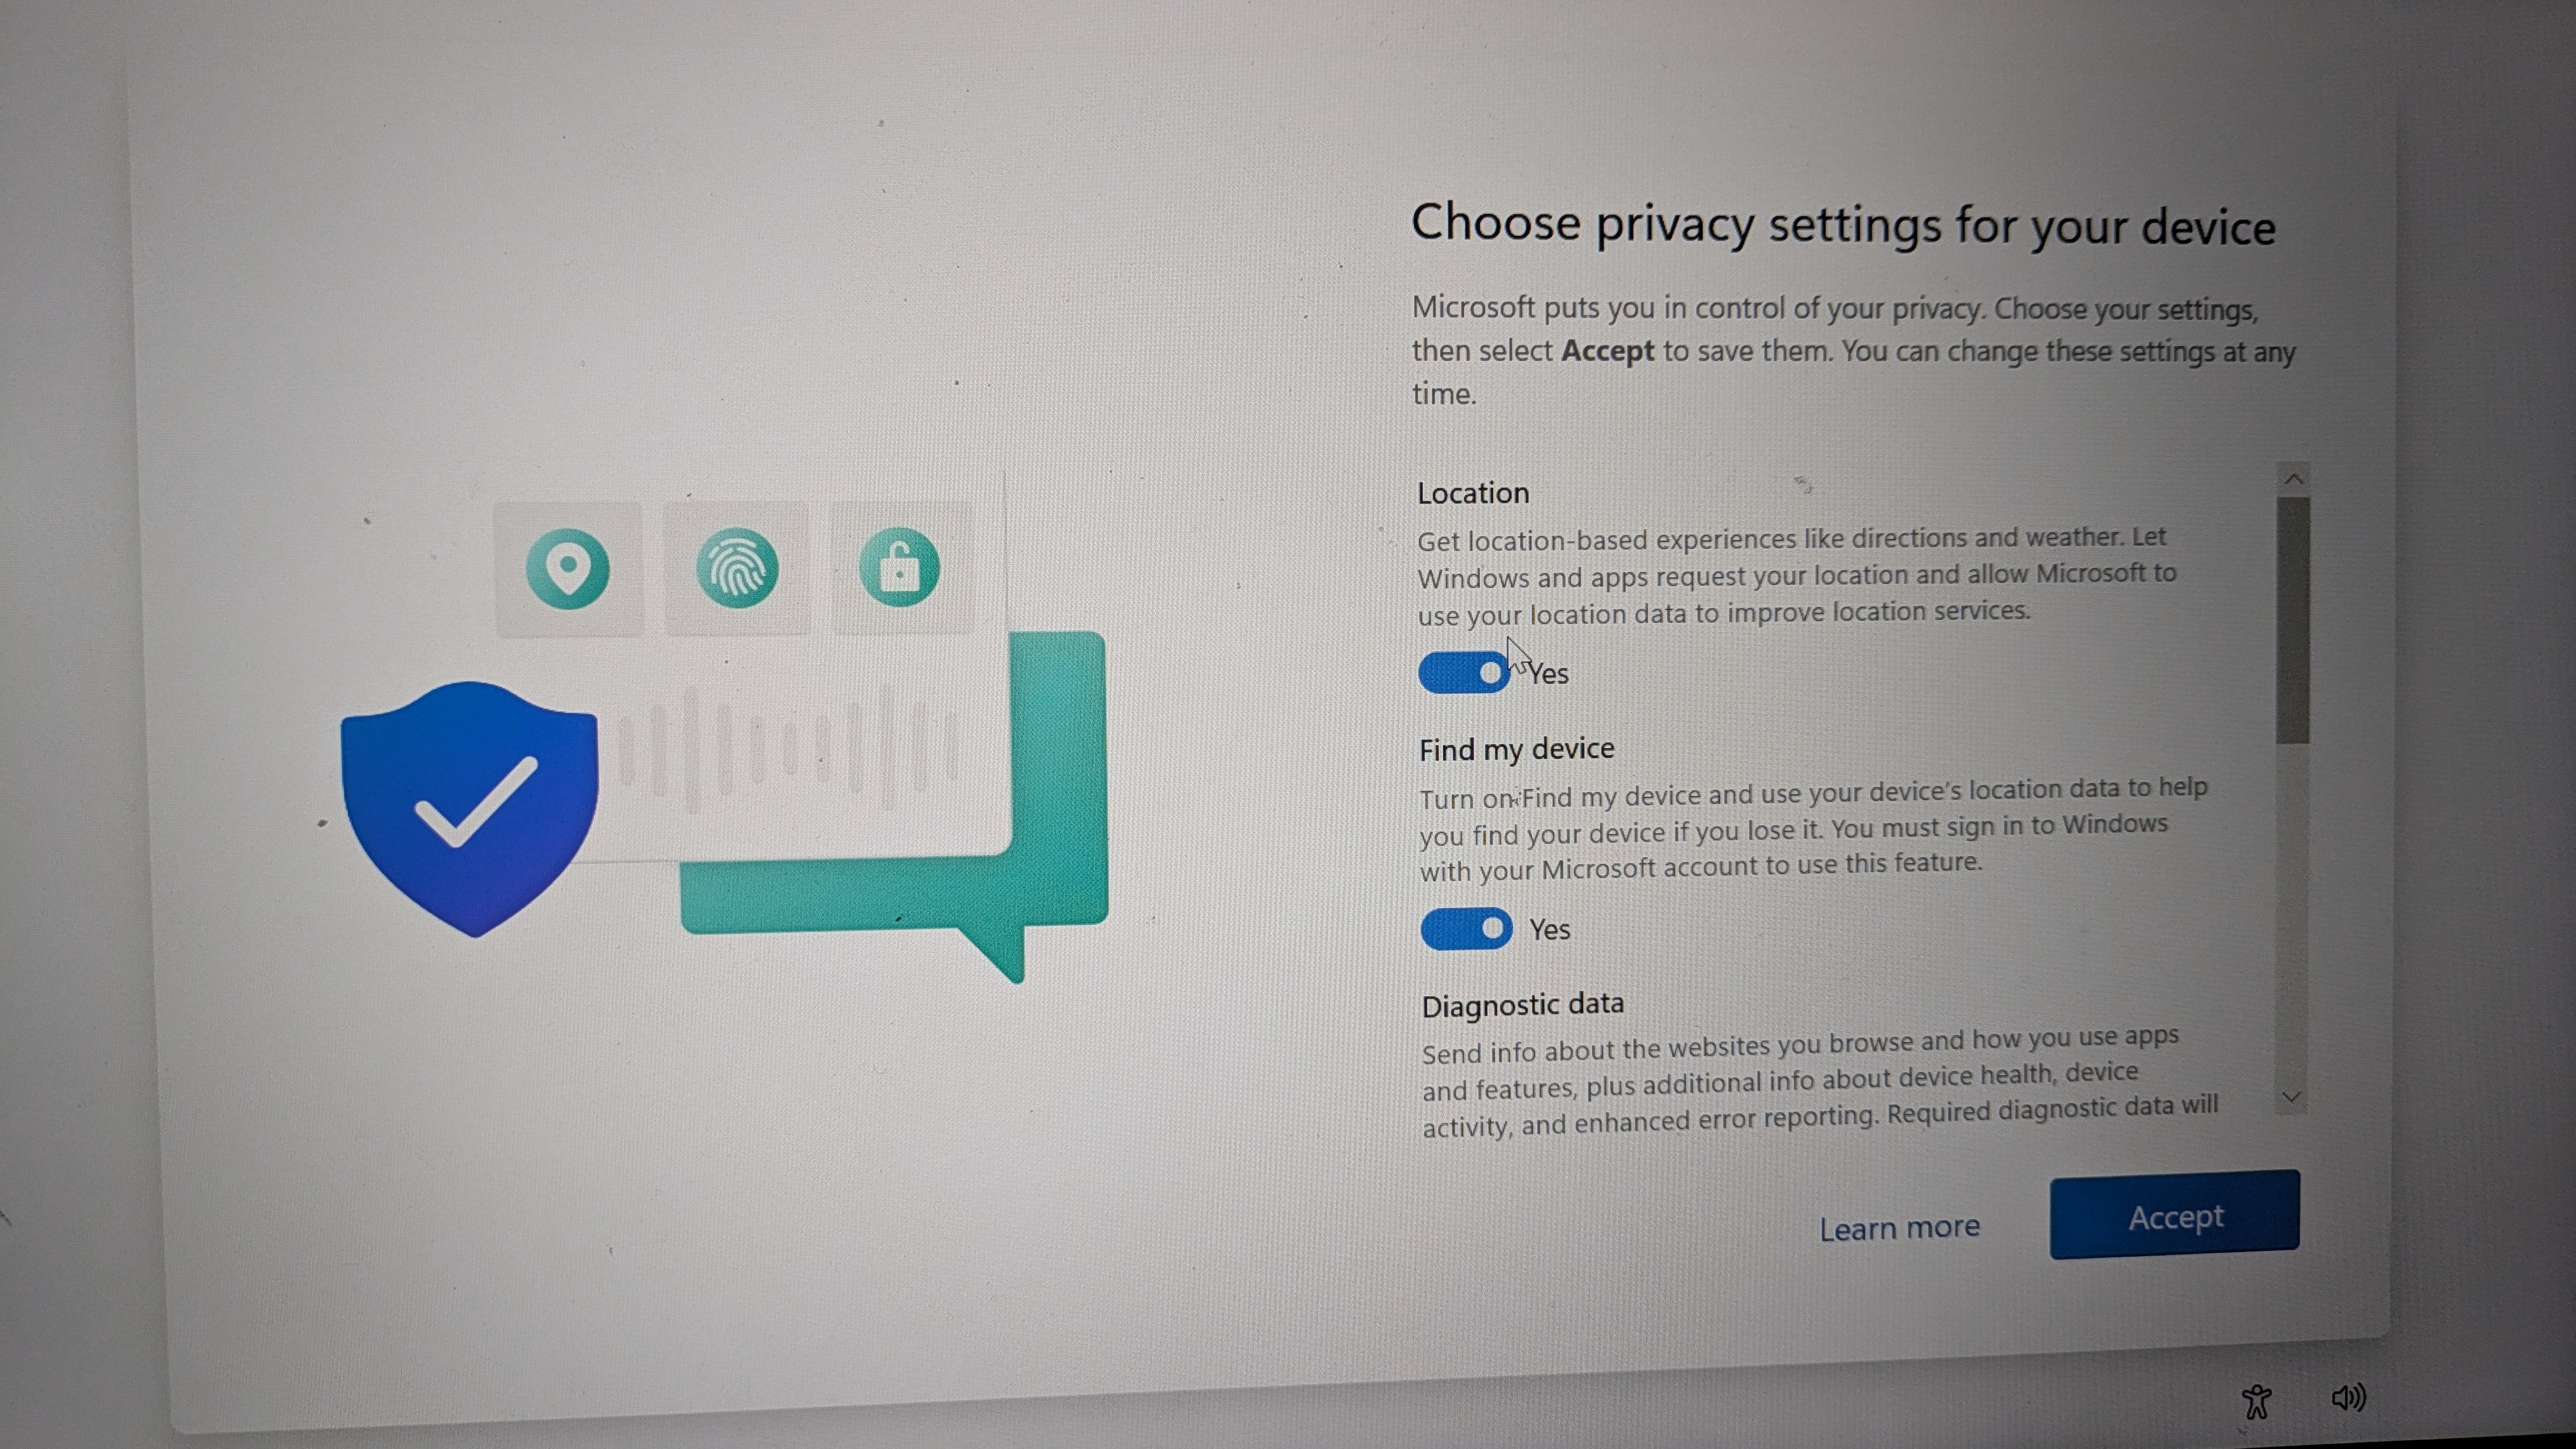This screenshot has width=2576, height=1449.
Task: Click the Yes label beside Find my device
Action: 1550,930
